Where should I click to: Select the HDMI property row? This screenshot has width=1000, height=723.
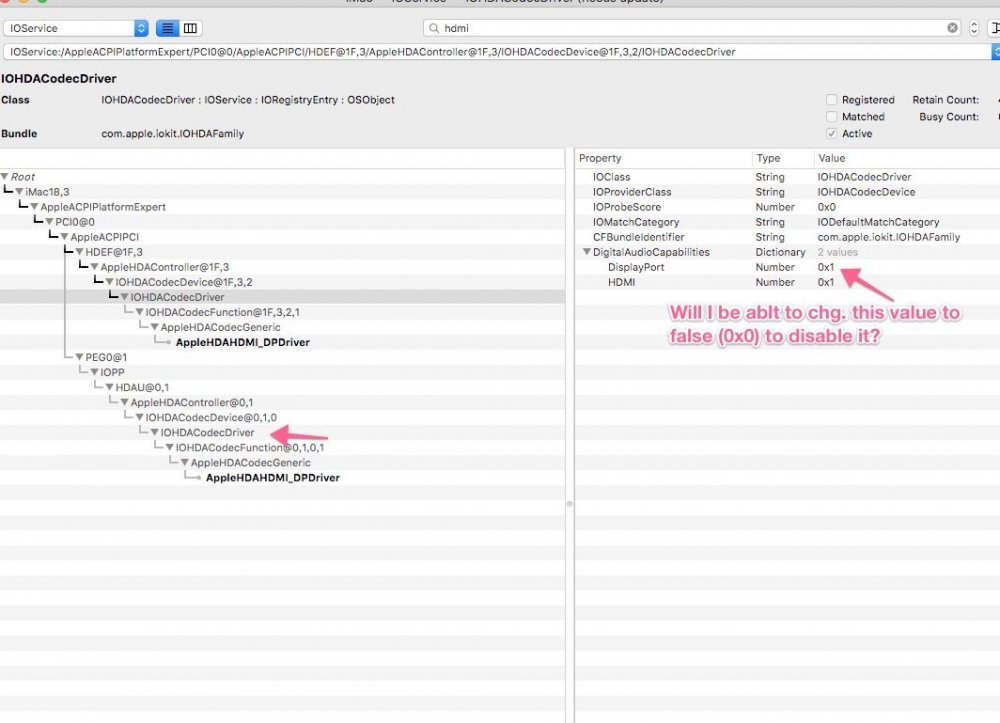coord(788,282)
